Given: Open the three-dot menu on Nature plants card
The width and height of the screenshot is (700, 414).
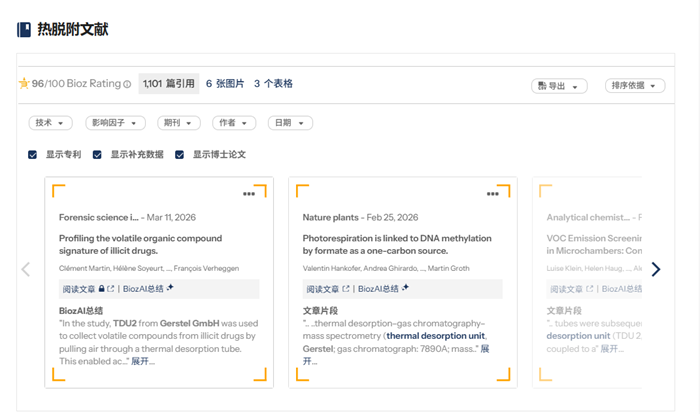Looking at the screenshot, I should 493,194.
